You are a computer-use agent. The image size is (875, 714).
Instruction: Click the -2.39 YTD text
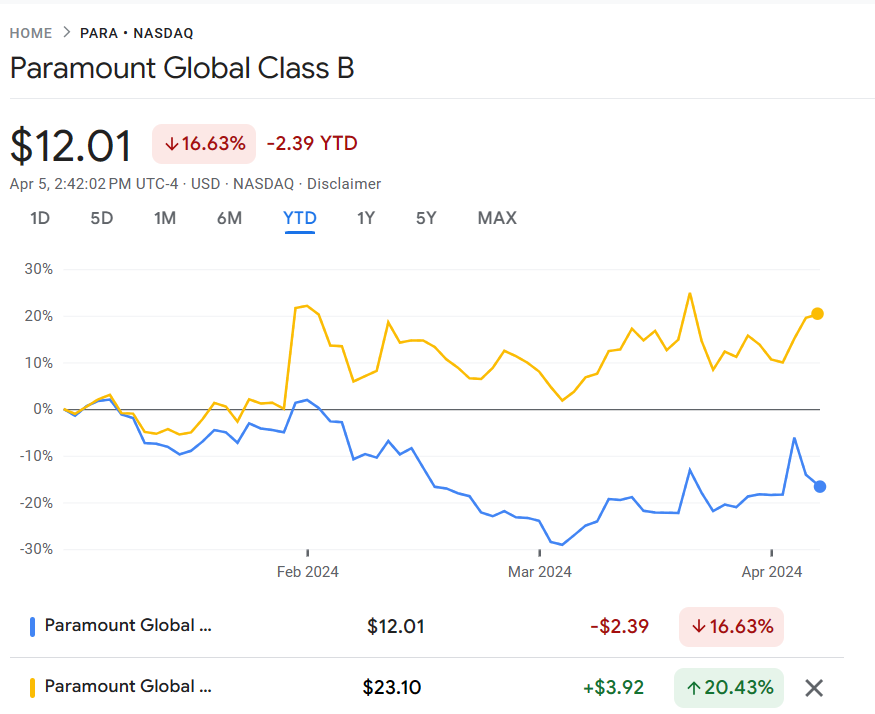click(312, 143)
